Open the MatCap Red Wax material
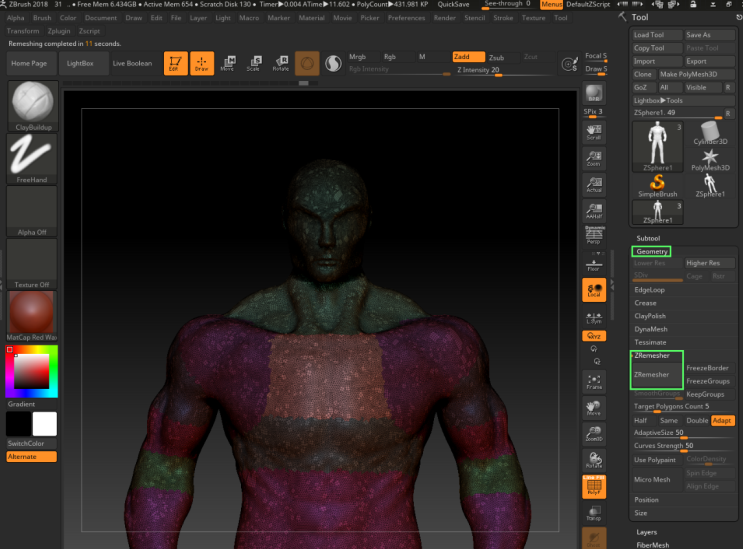Viewport: 743px width, 549px height. [32, 316]
